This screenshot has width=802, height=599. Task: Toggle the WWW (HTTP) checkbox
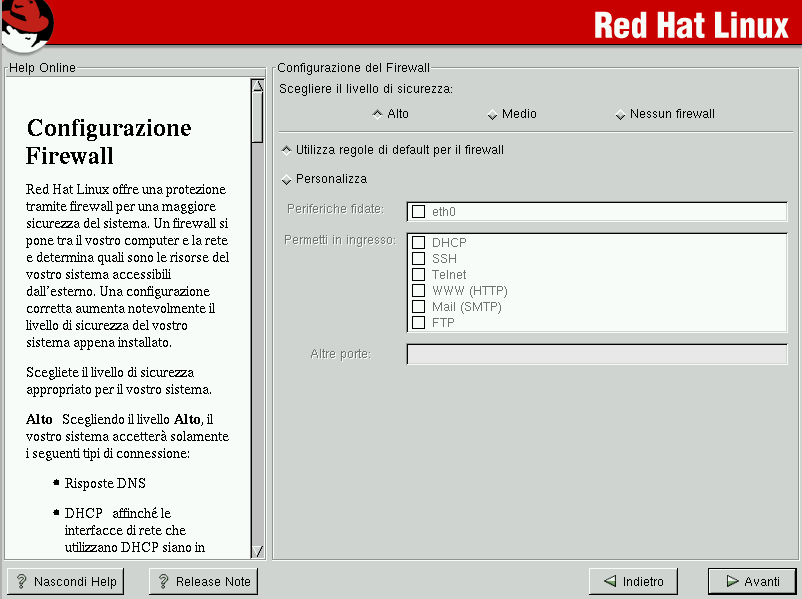point(419,291)
